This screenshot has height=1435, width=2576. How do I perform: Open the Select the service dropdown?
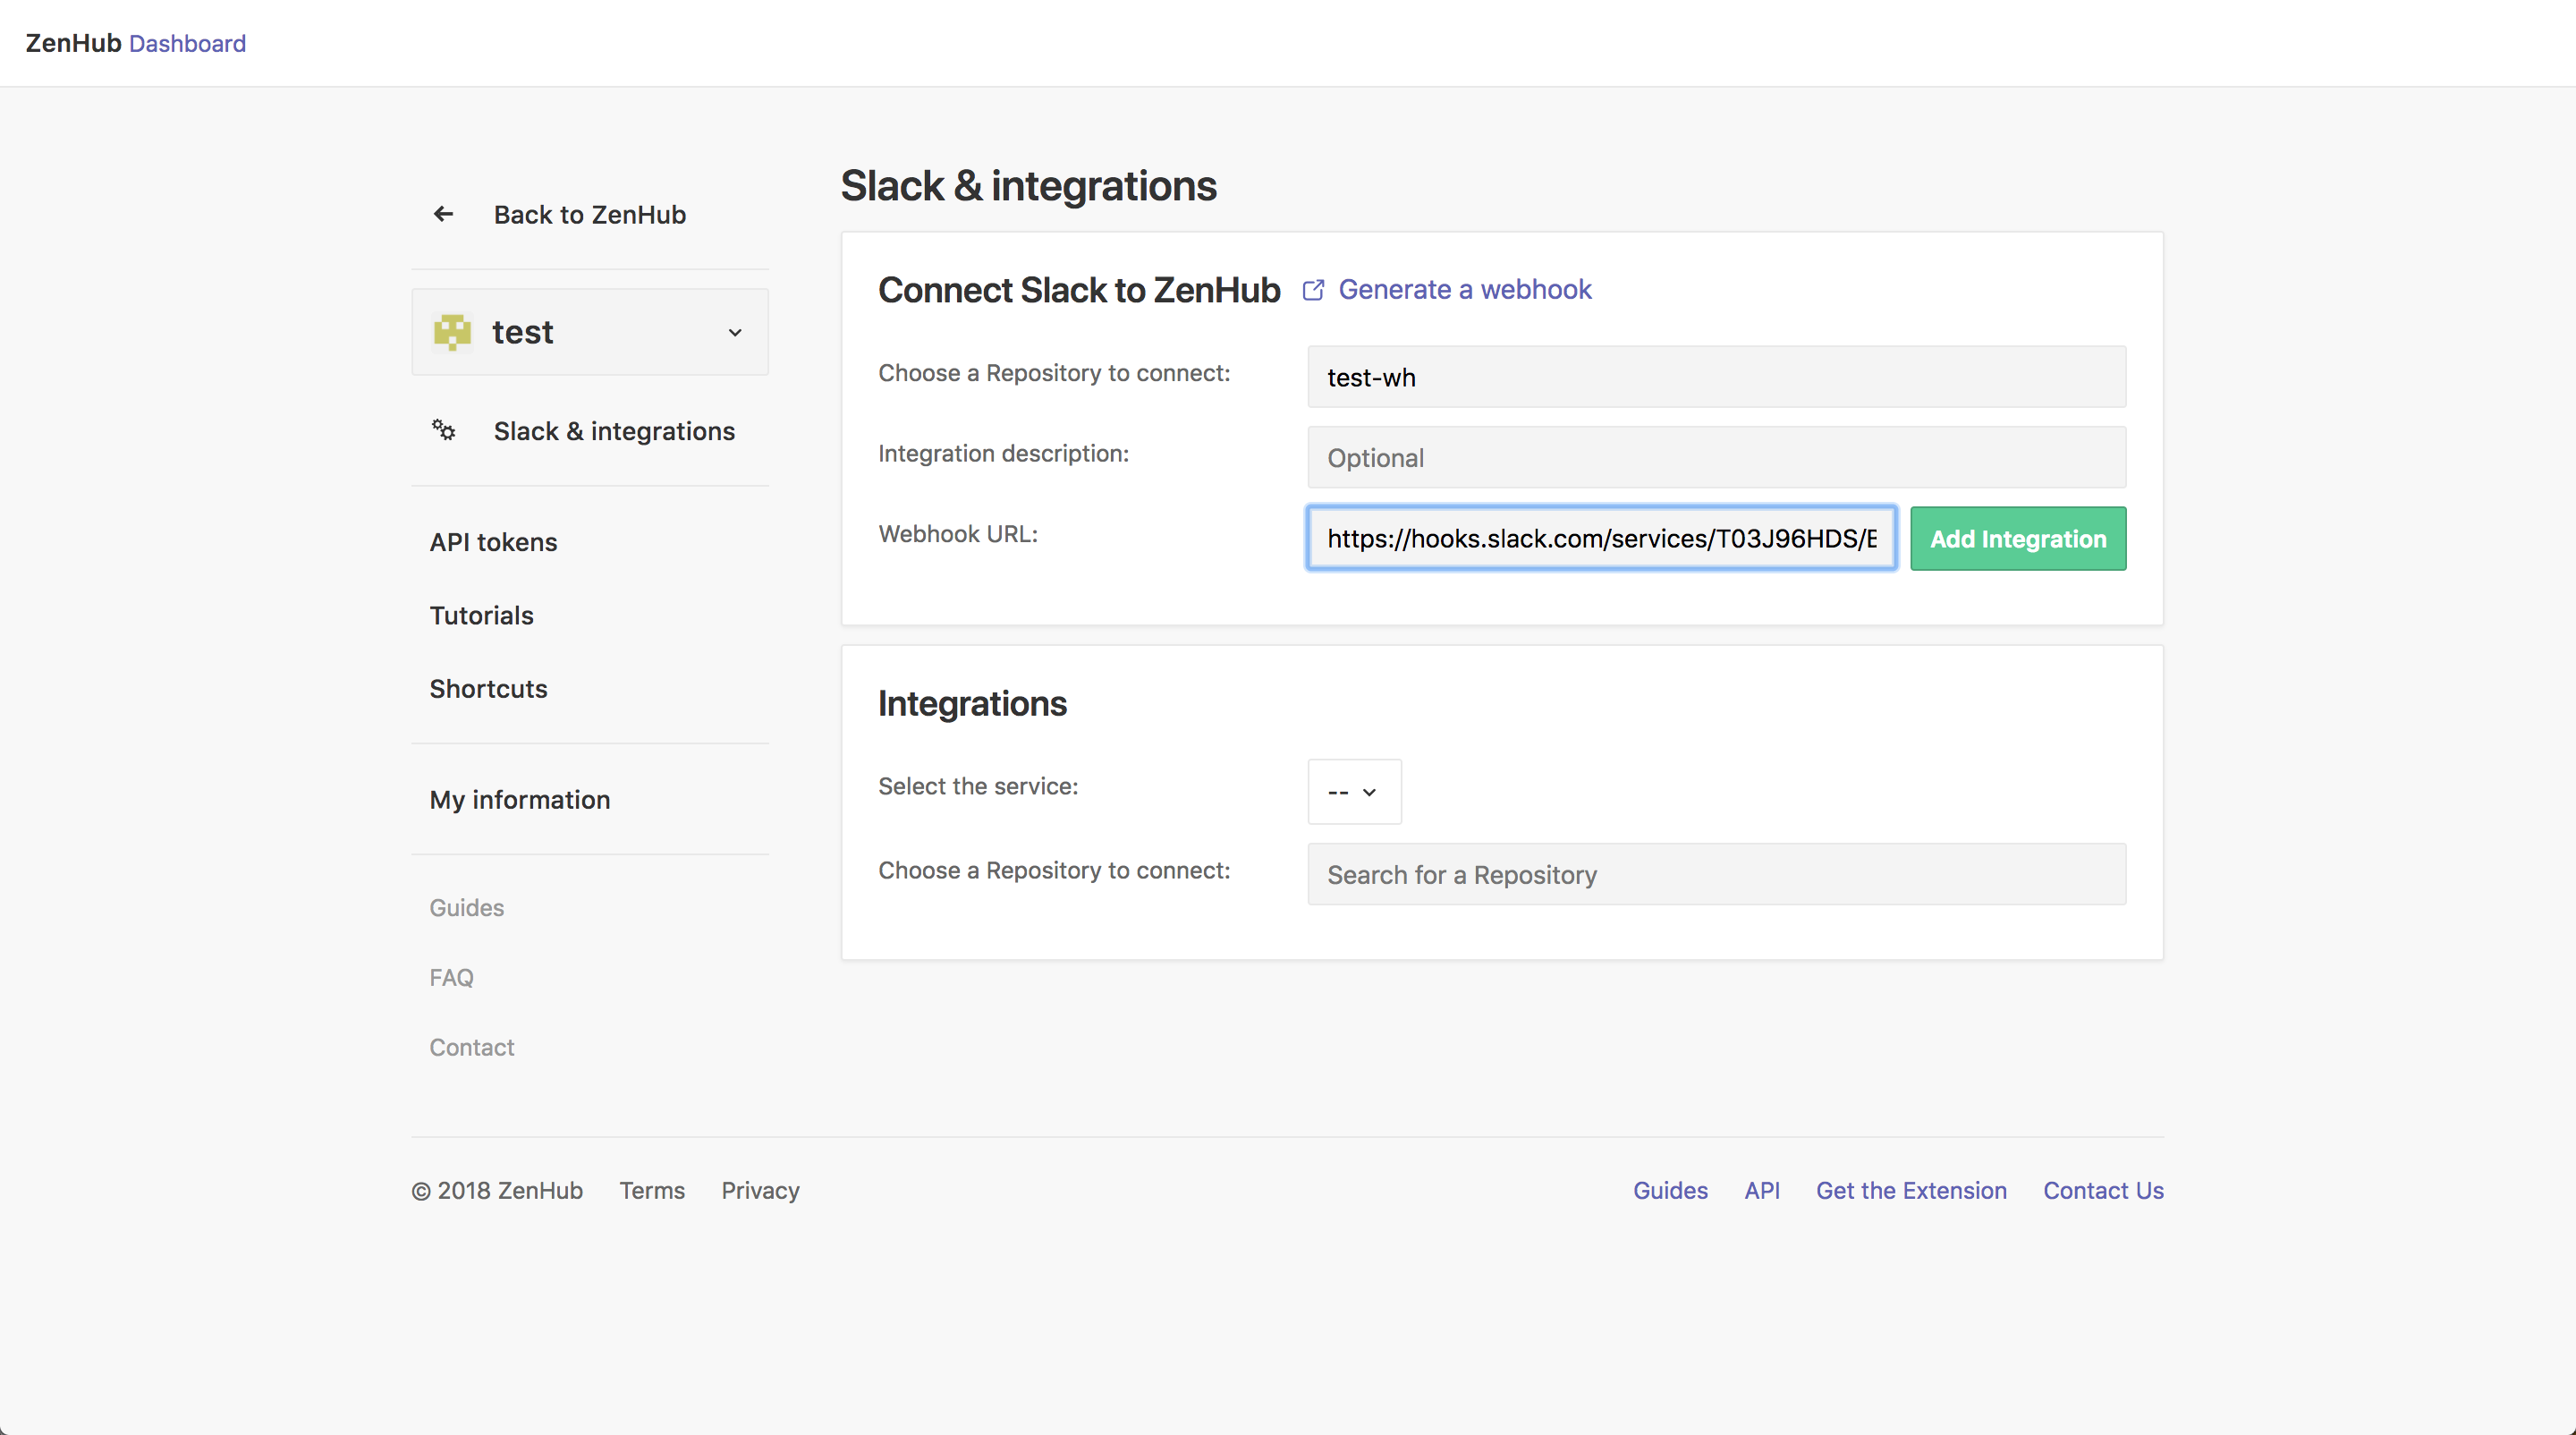point(1353,791)
